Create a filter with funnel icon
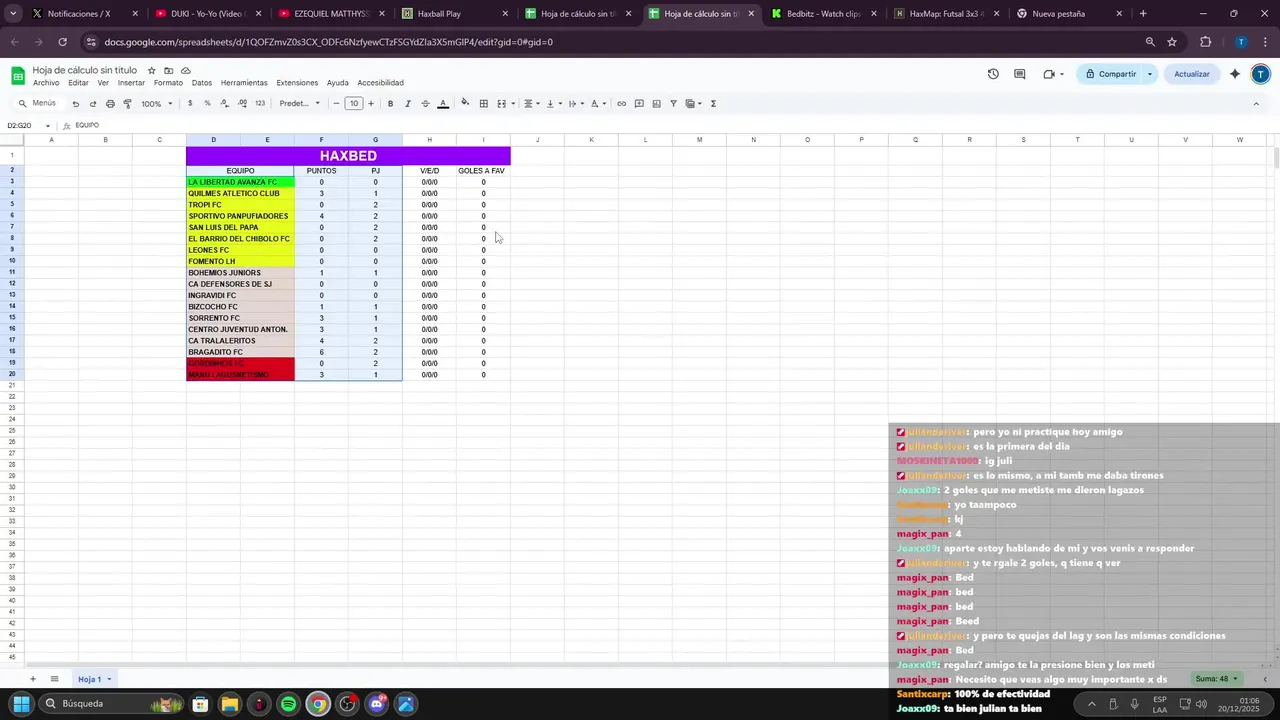Viewport: 1280px width, 720px height. (x=673, y=104)
